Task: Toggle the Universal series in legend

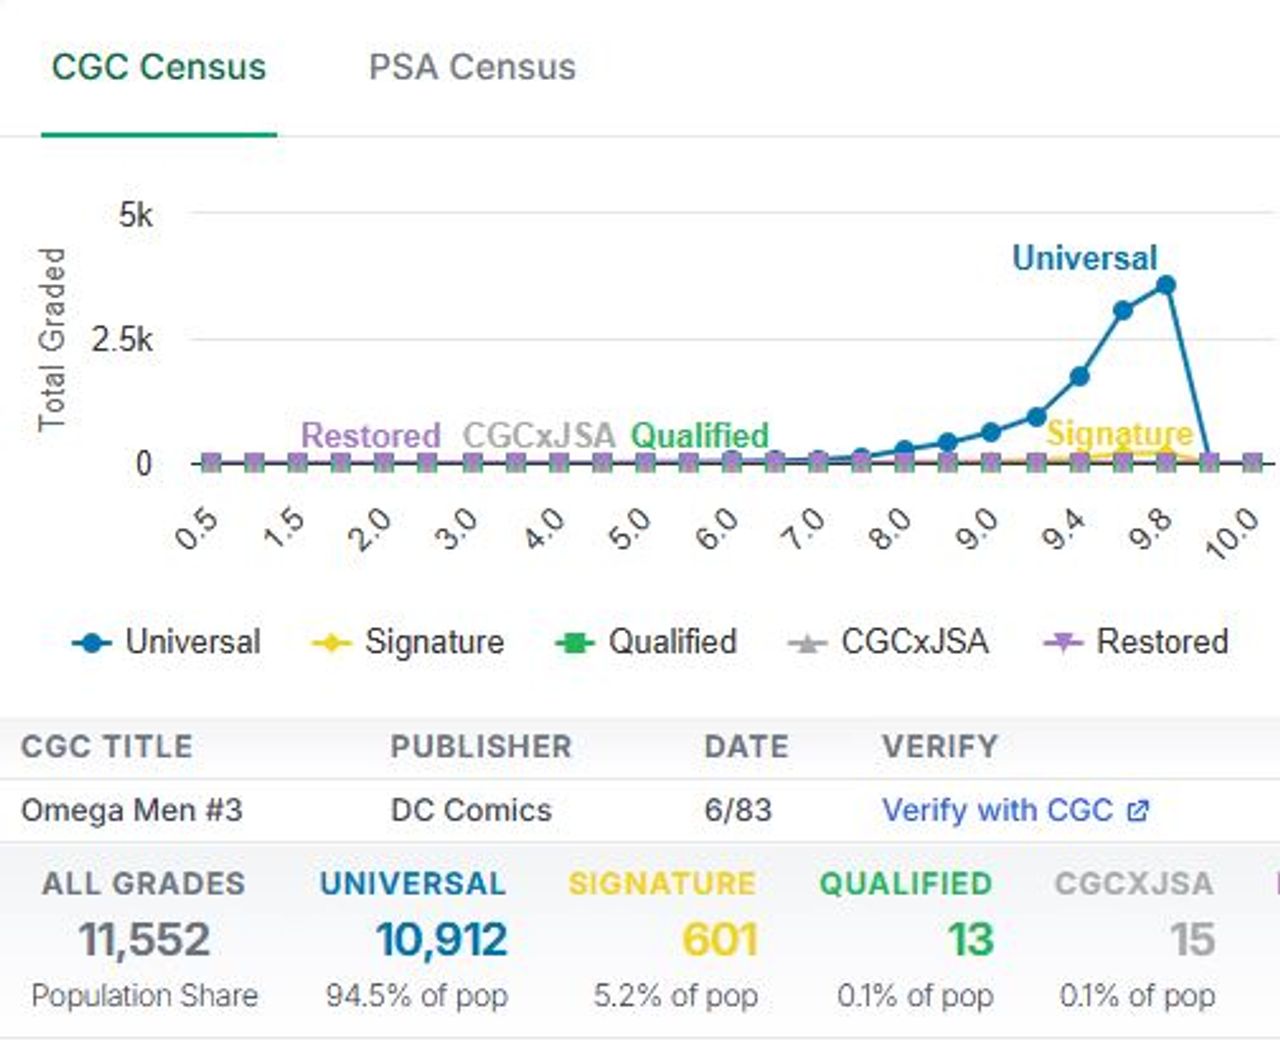Action: (192, 642)
